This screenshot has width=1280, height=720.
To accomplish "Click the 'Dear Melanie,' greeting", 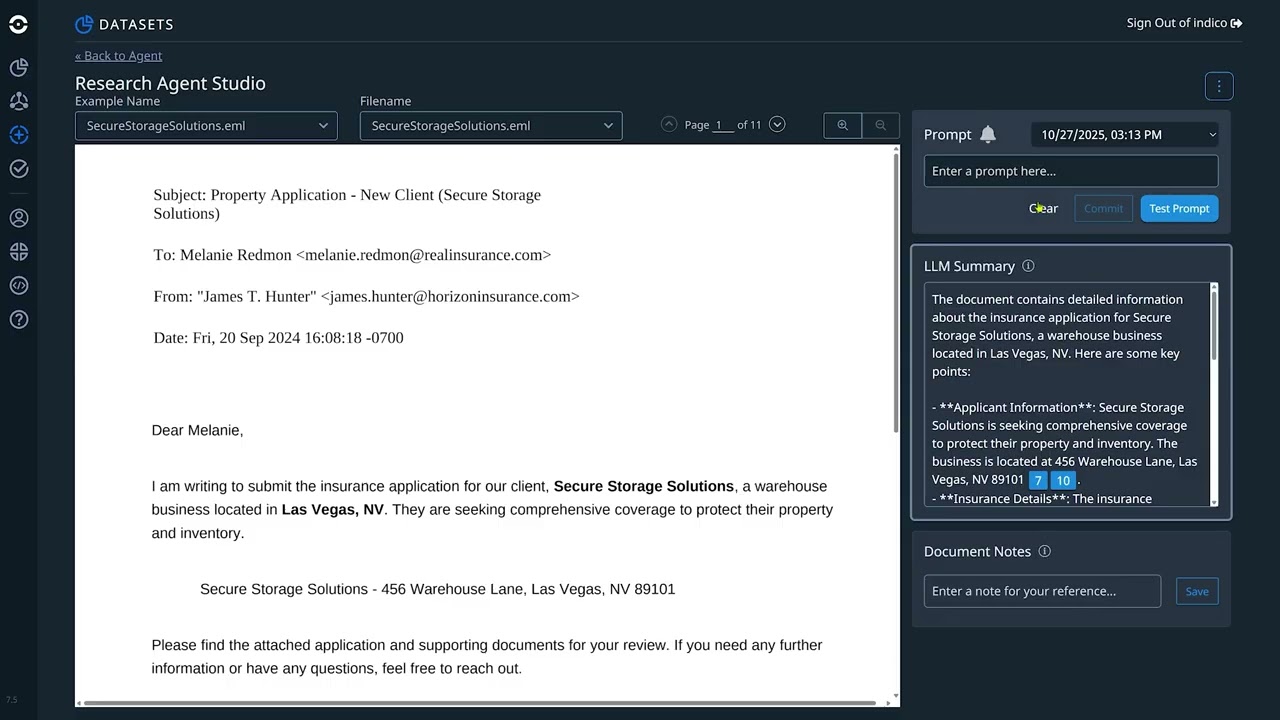I will point(197,430).
